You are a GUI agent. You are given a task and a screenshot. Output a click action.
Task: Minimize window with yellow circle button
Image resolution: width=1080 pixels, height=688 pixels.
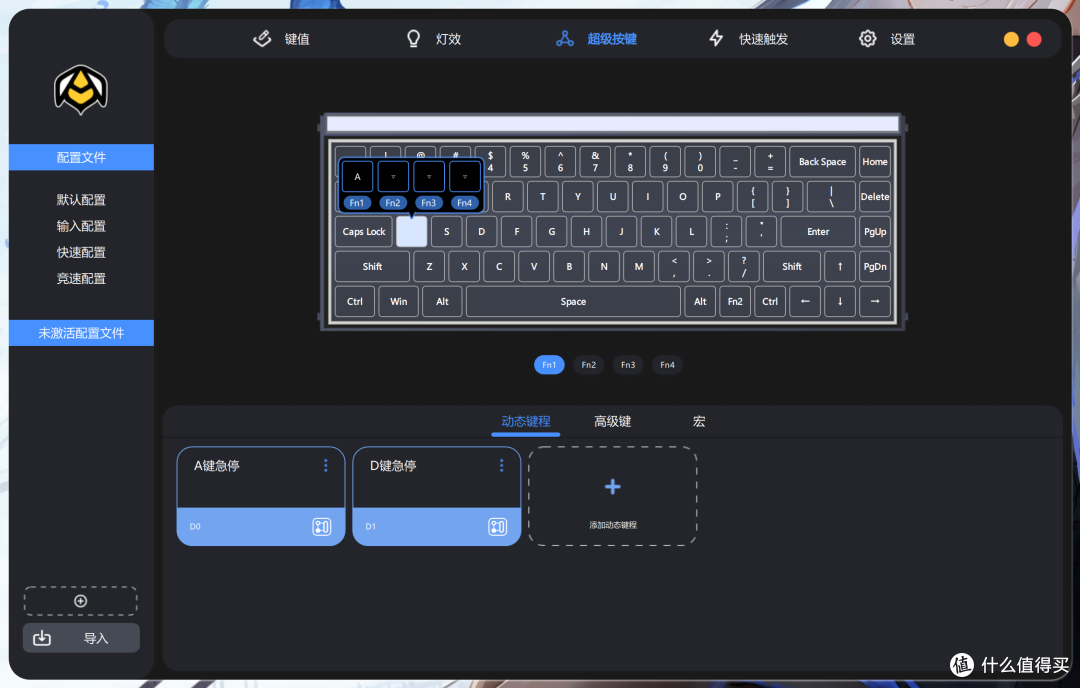click(1010, 39)
